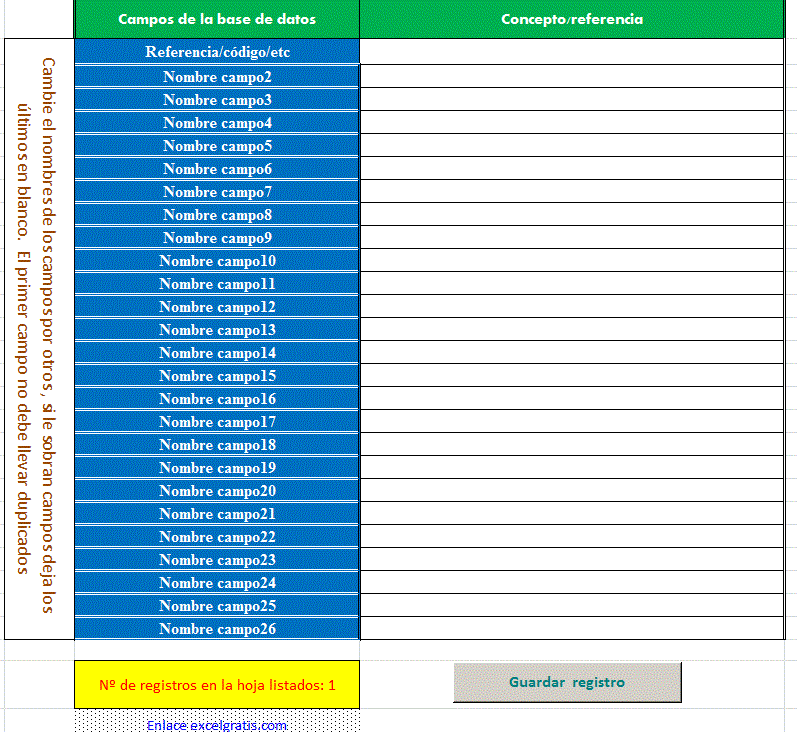Click the input cell beside Nombre campo7

click(572, 191)
